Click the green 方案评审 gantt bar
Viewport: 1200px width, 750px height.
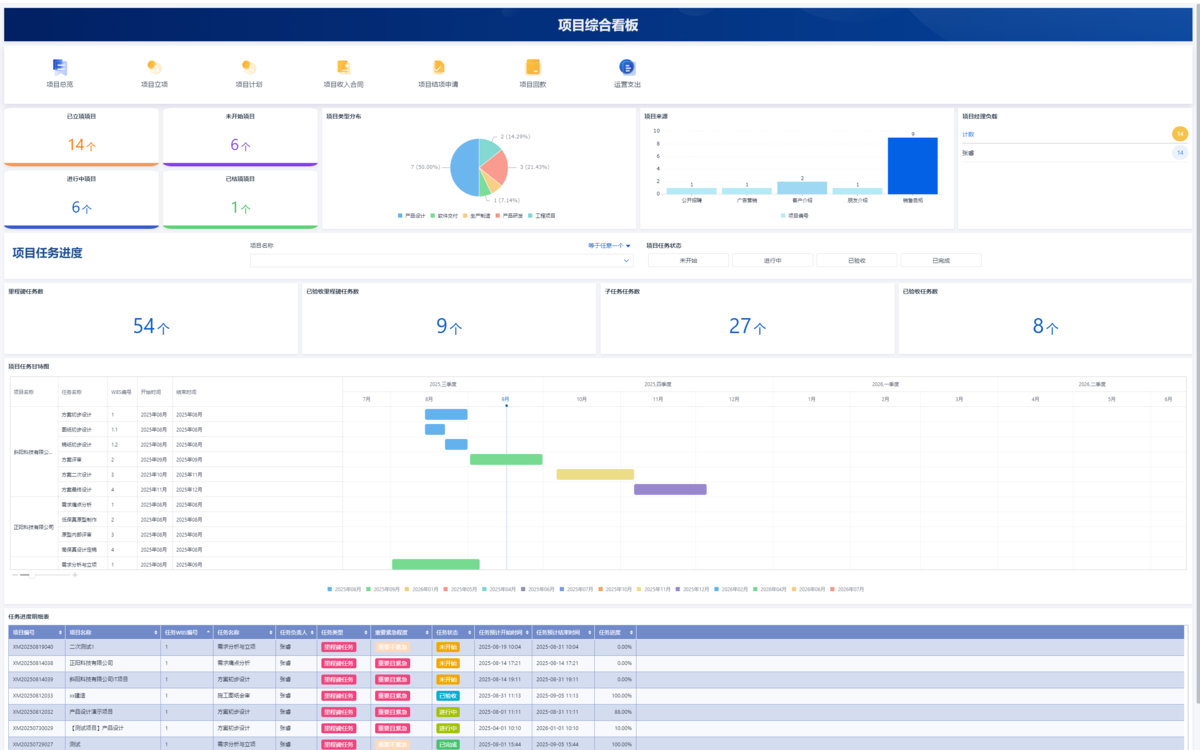(x=506, y=459)
